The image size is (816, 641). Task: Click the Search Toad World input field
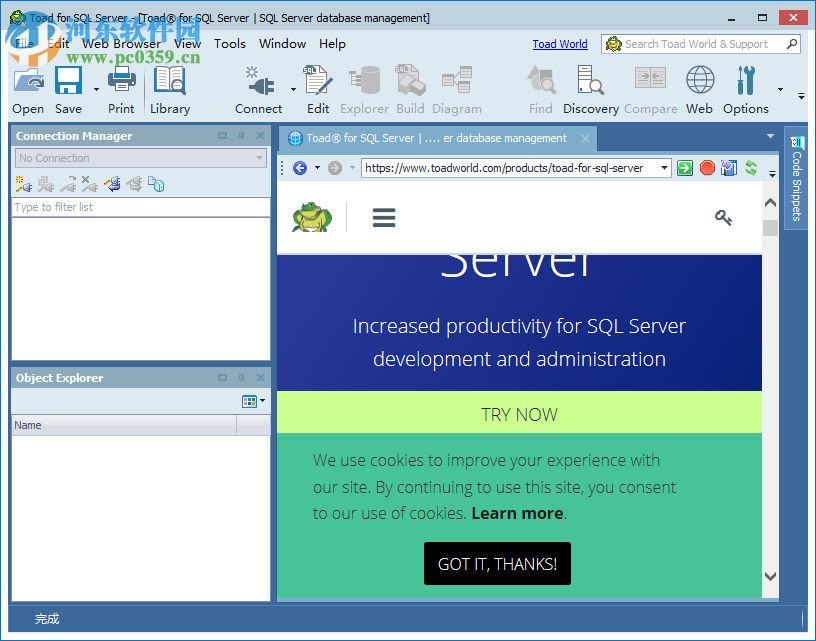(700, 43)
